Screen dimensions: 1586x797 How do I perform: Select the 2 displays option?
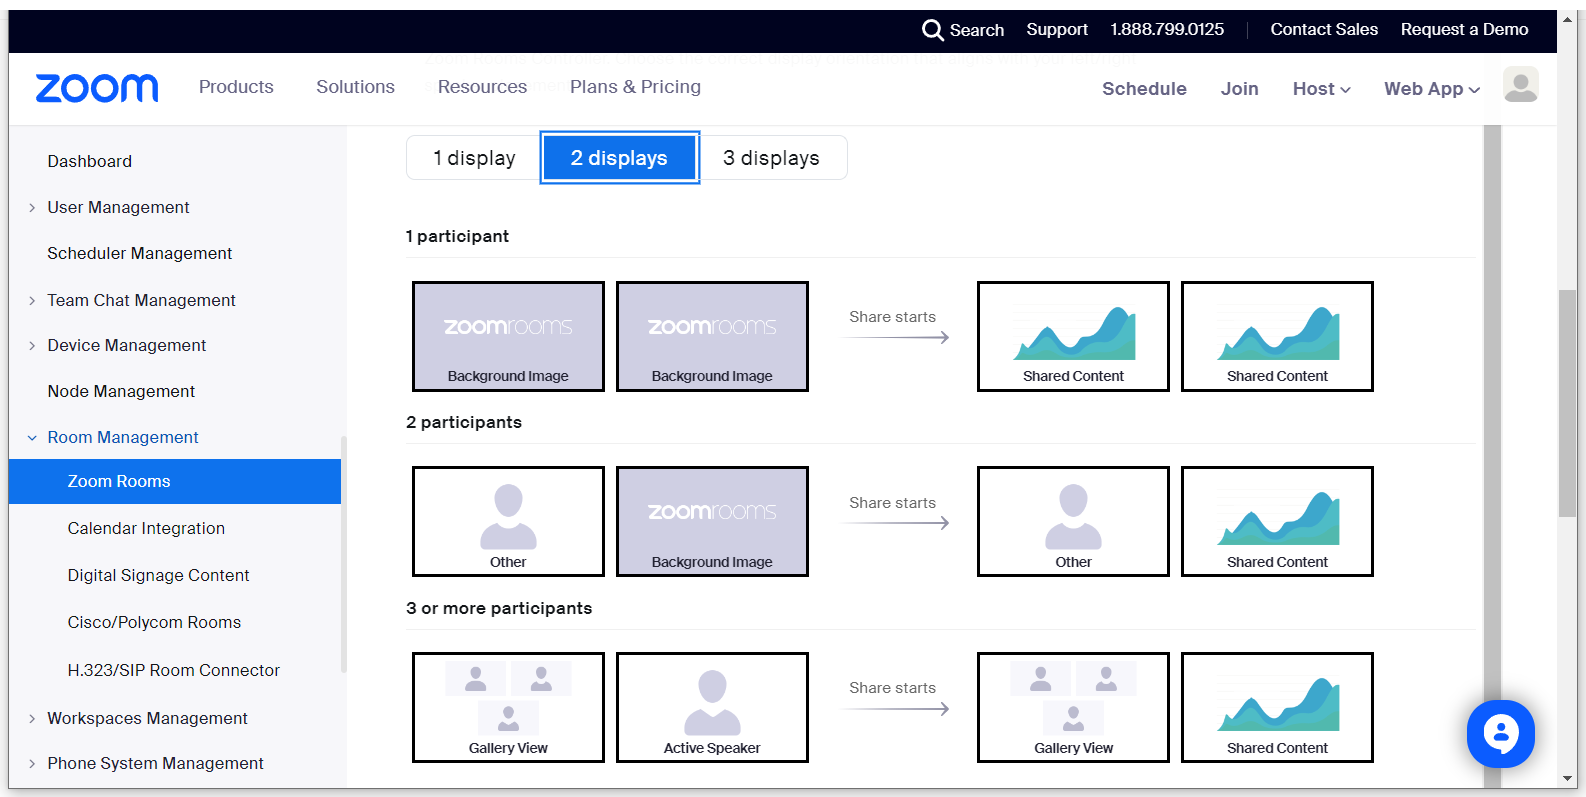pyautogui.click(x=619, y=158)
